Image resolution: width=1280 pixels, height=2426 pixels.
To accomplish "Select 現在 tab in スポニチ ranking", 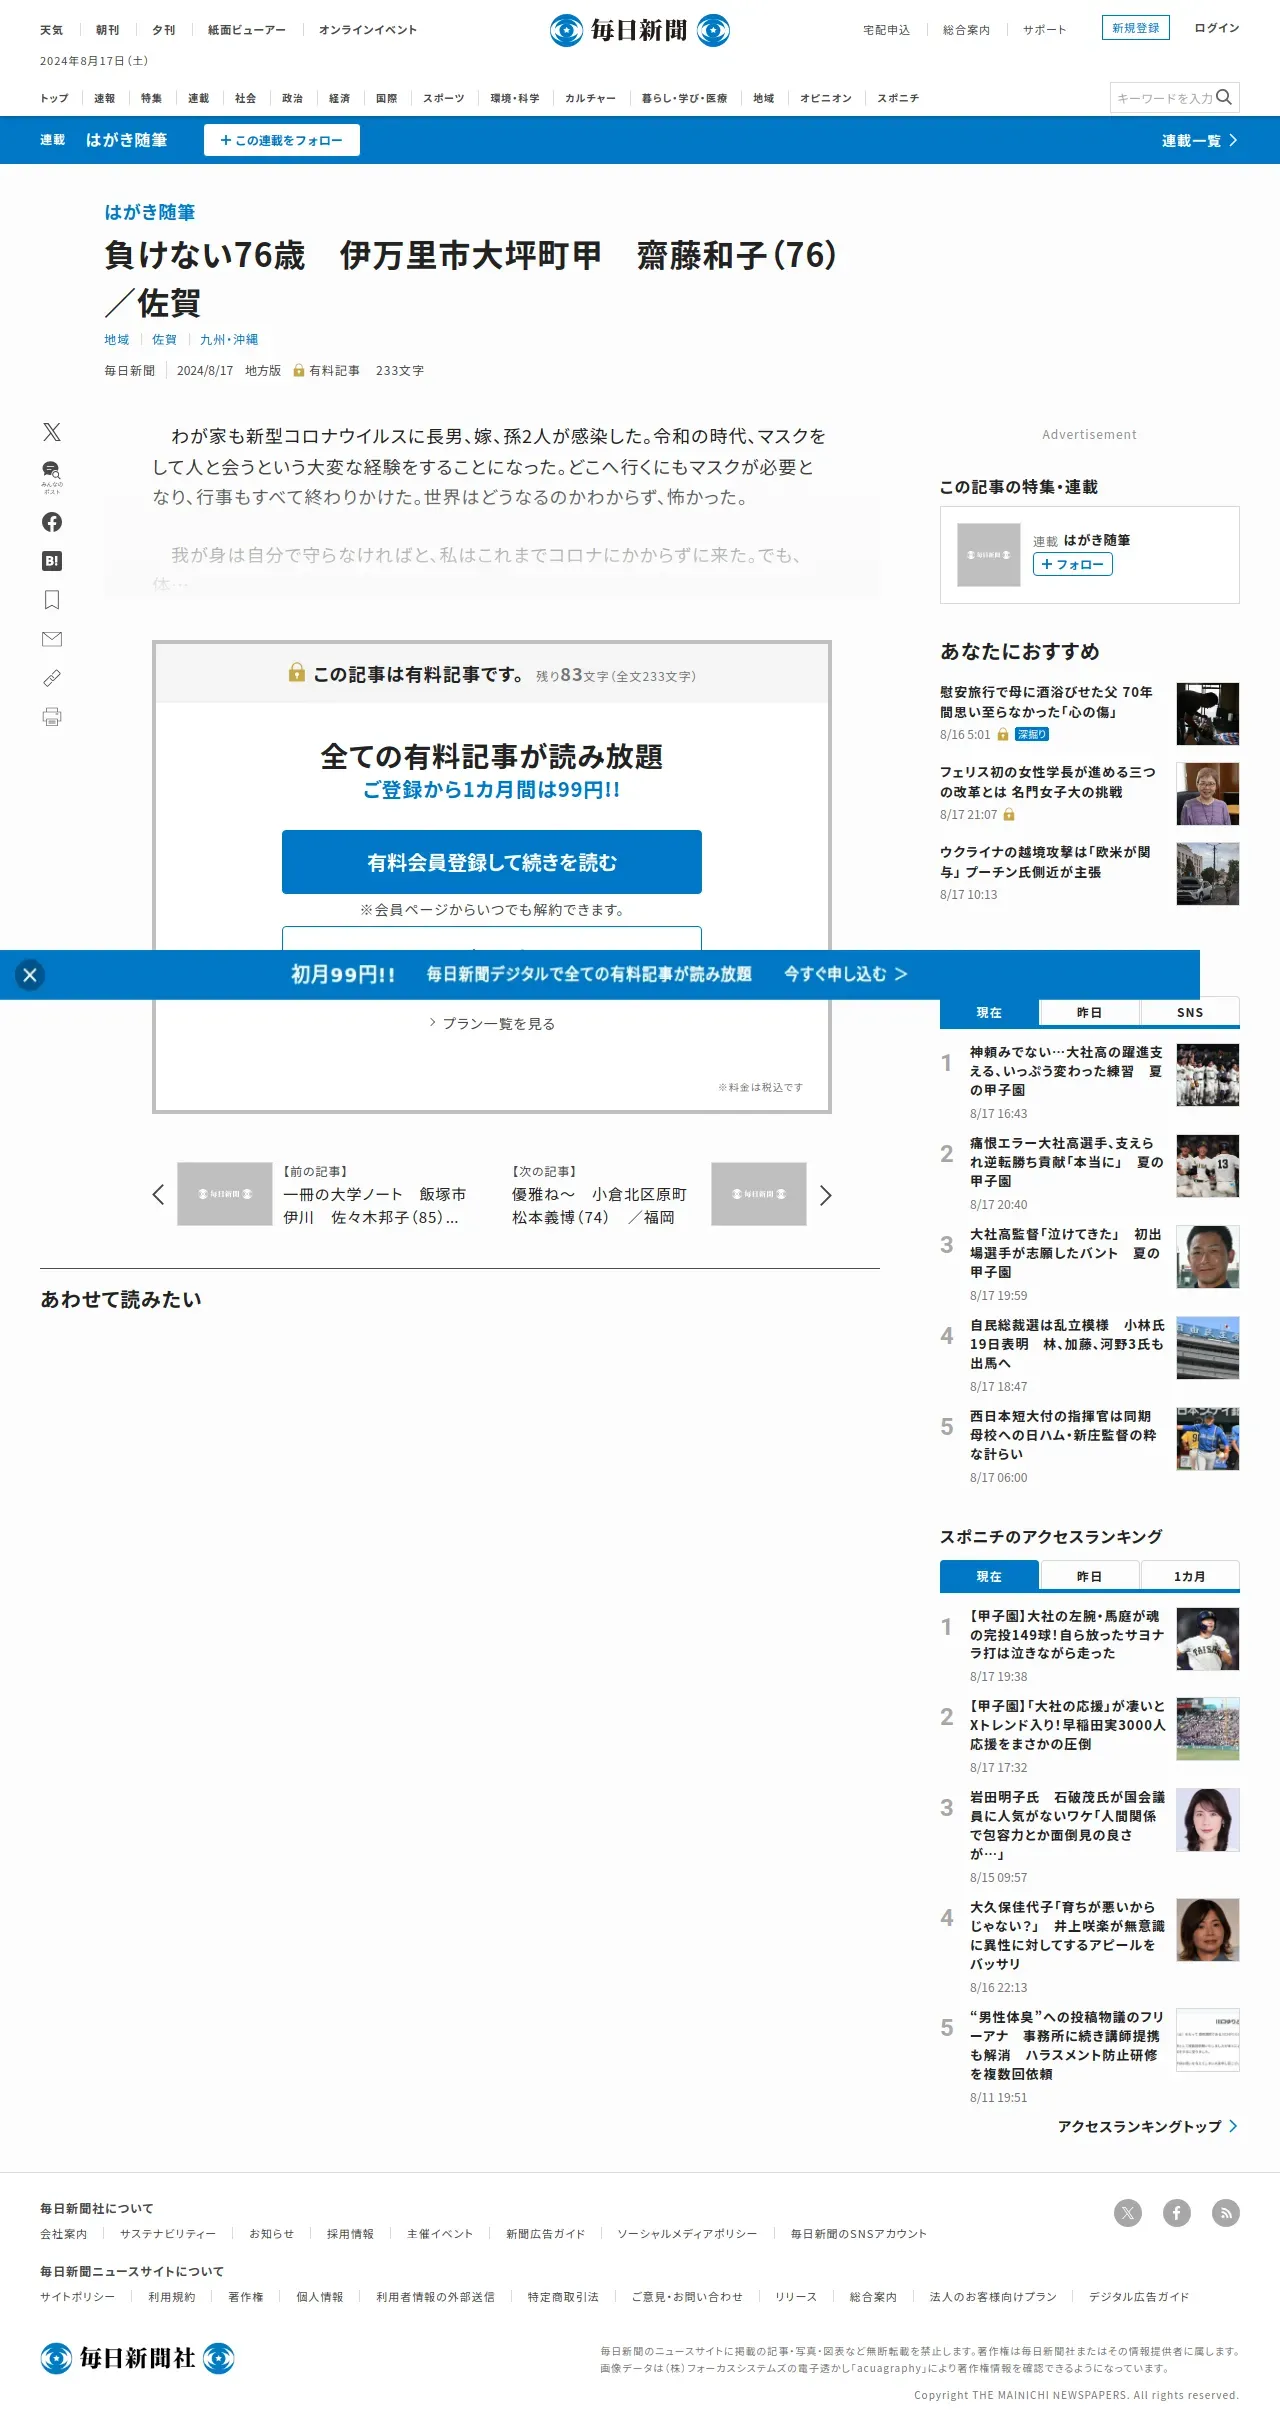I will tap(989, 1576).
